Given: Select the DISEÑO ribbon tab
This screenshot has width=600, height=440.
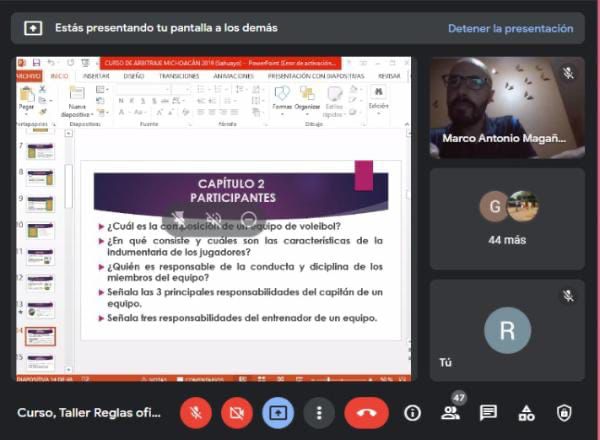Looking at the screenshot, I should [x=133, y=76].
